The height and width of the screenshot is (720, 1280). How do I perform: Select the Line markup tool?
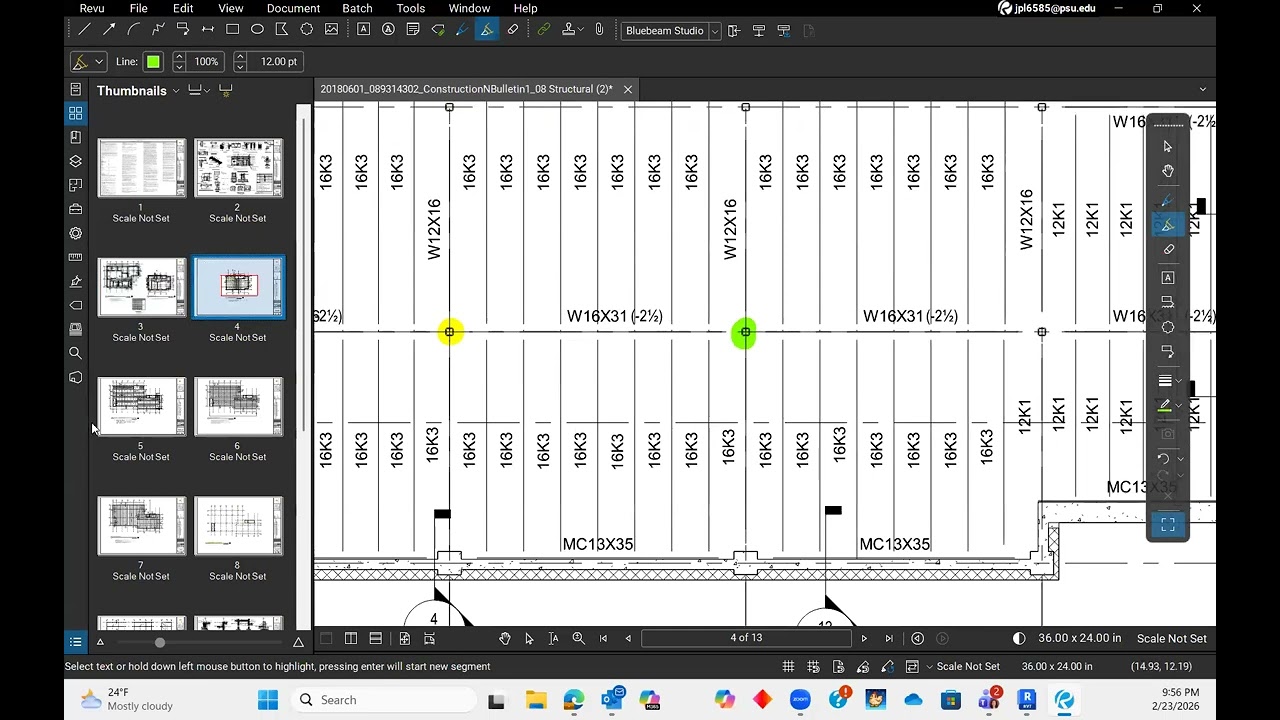tap(85, 30)
